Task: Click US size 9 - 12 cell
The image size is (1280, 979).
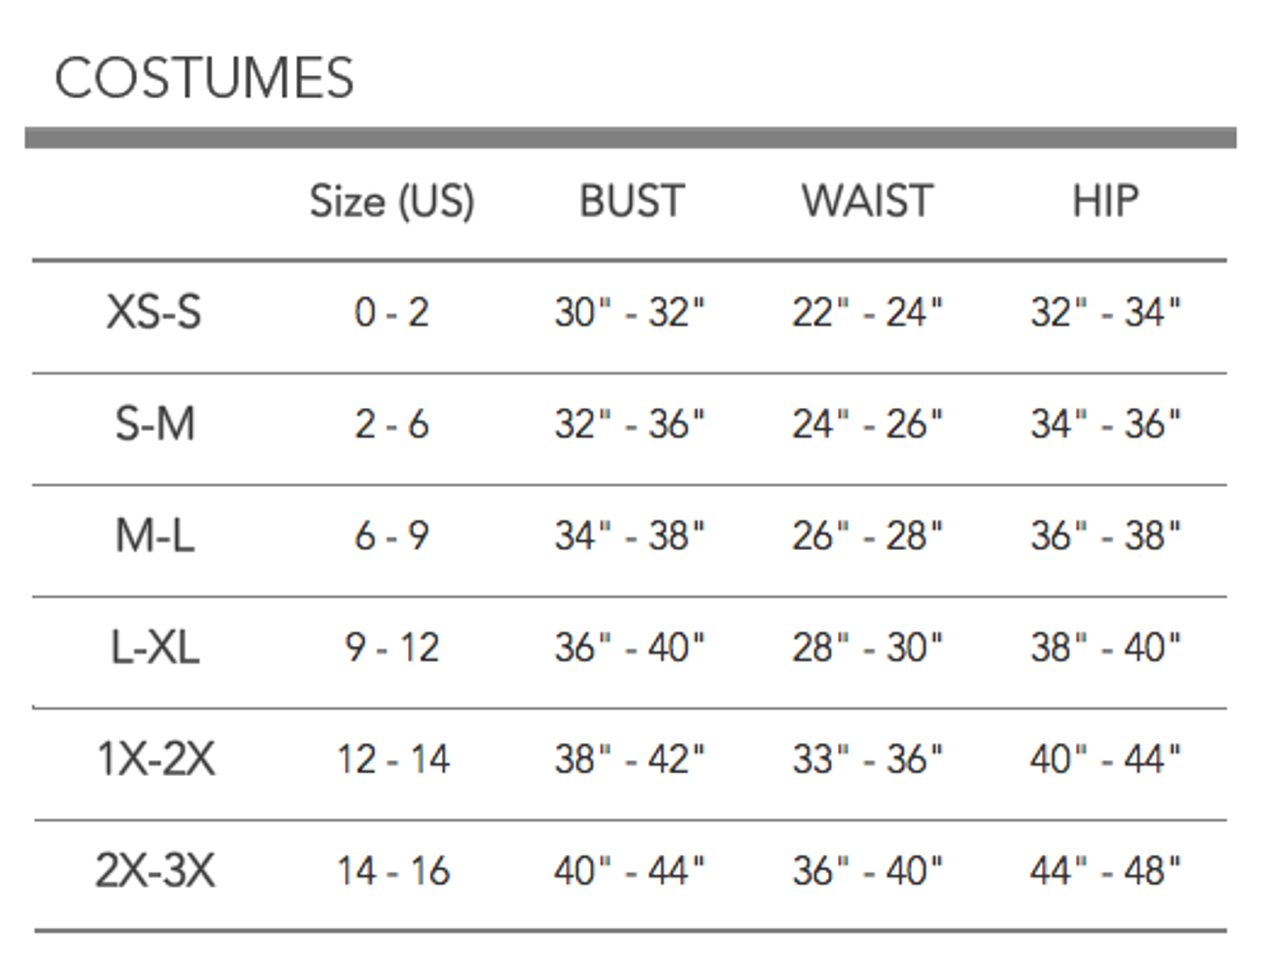Action: tap(391, 648)
